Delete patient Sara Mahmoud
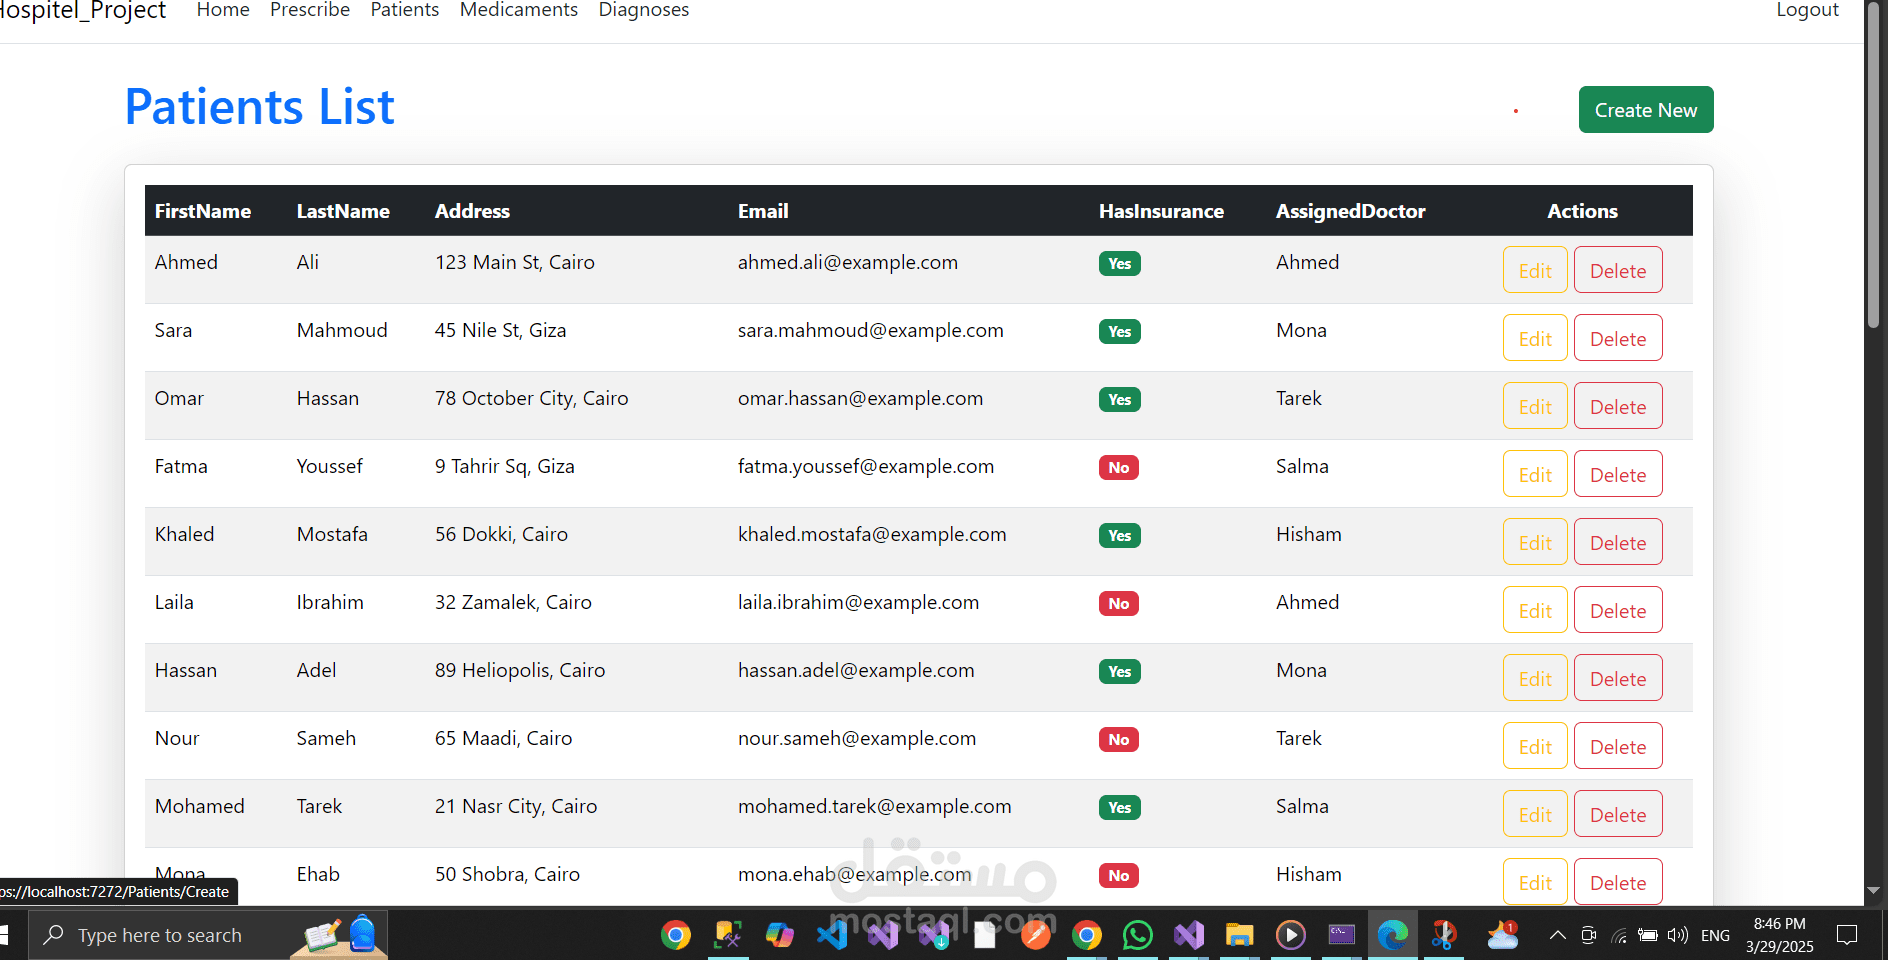The width and height of the screenshot is (1888, 960). (x=1618, y=338)
